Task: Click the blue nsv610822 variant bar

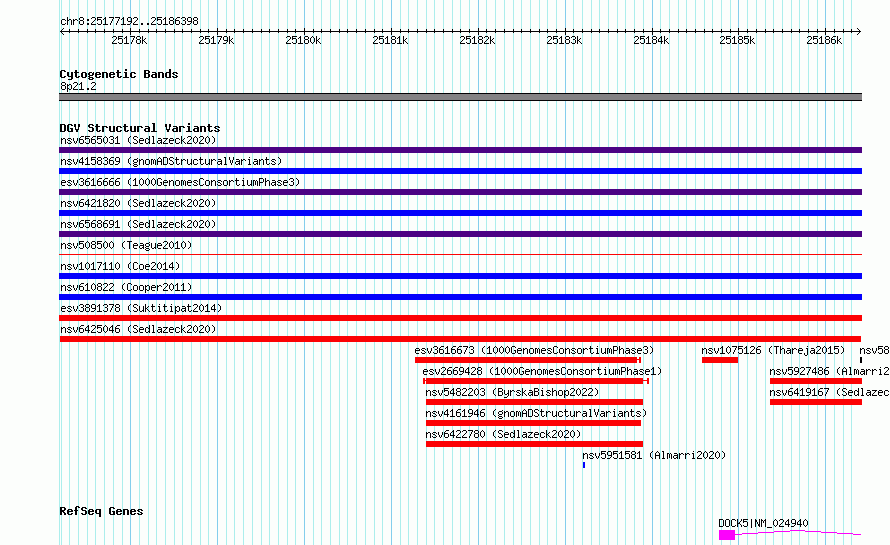Action: [460, 297]
